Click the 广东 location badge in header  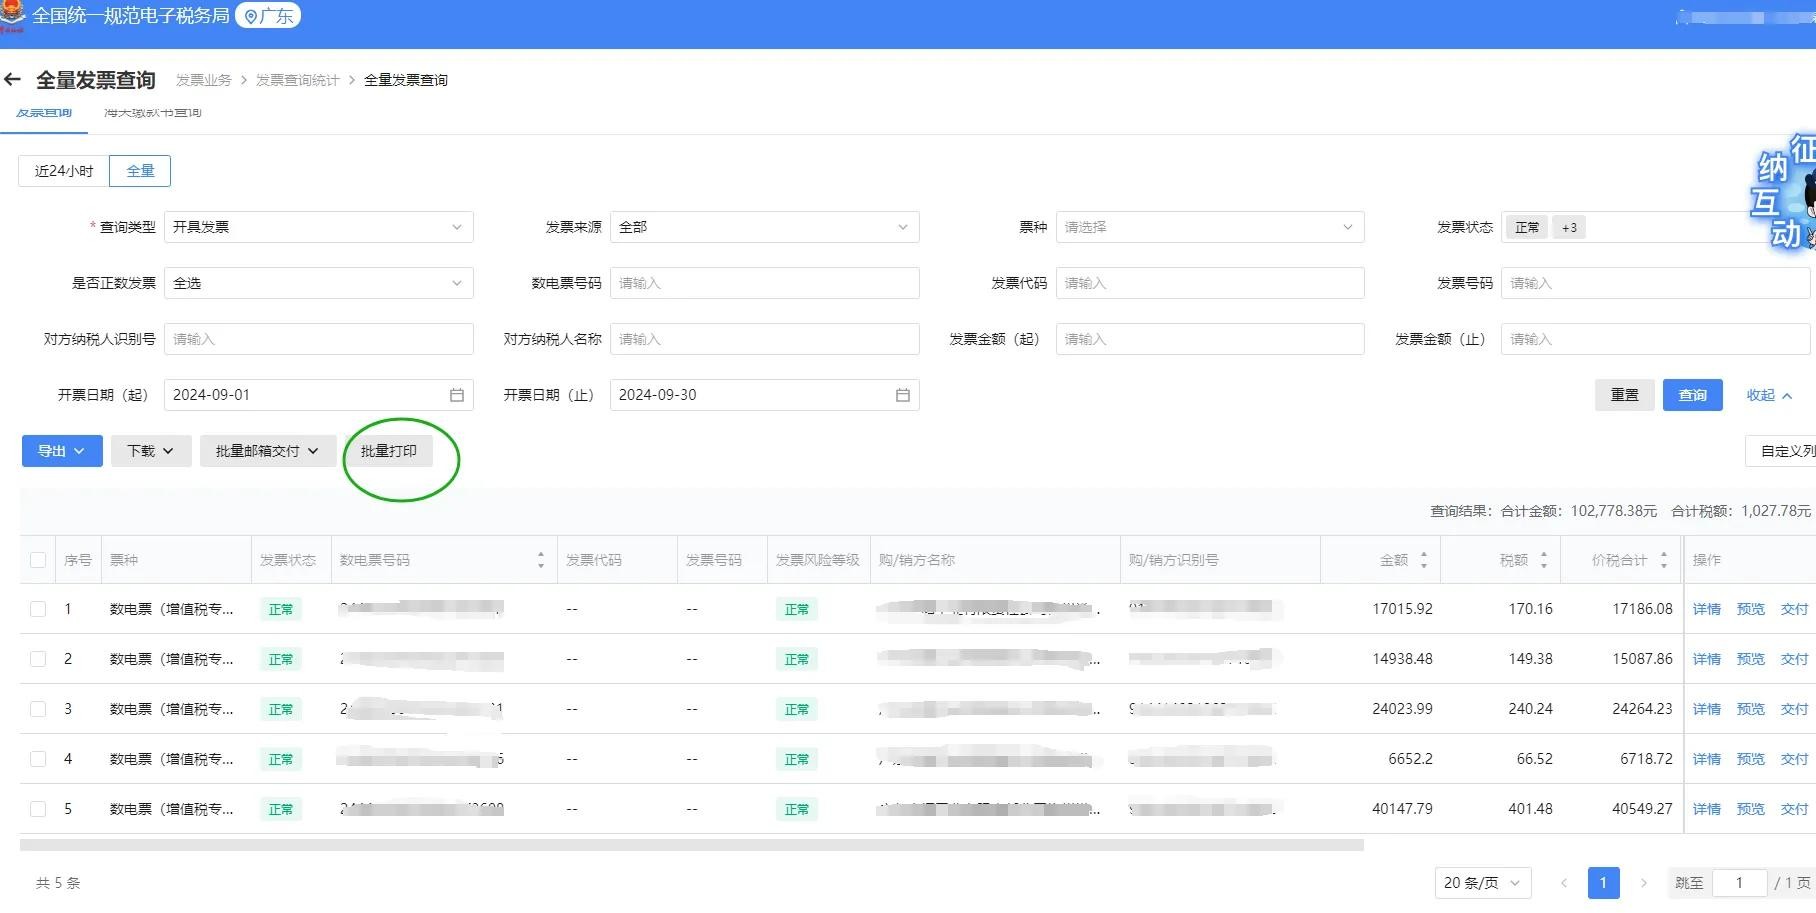(x=268, y=16)
